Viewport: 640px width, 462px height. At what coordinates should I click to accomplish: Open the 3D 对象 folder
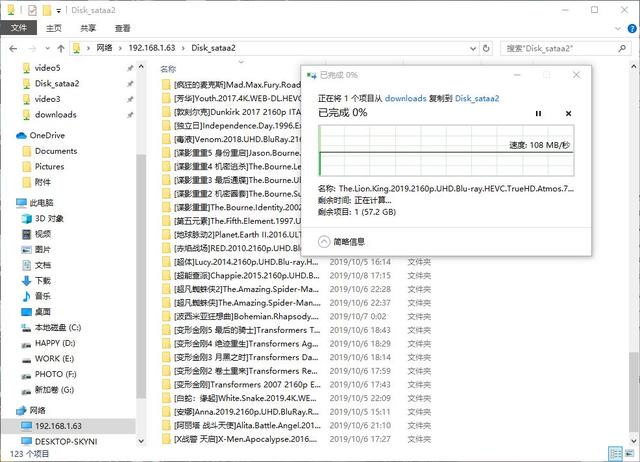(x=49, y=218)
